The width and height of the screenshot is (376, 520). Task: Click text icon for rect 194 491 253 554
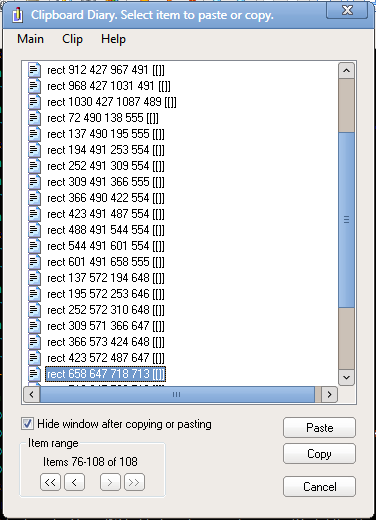[34, 150]
